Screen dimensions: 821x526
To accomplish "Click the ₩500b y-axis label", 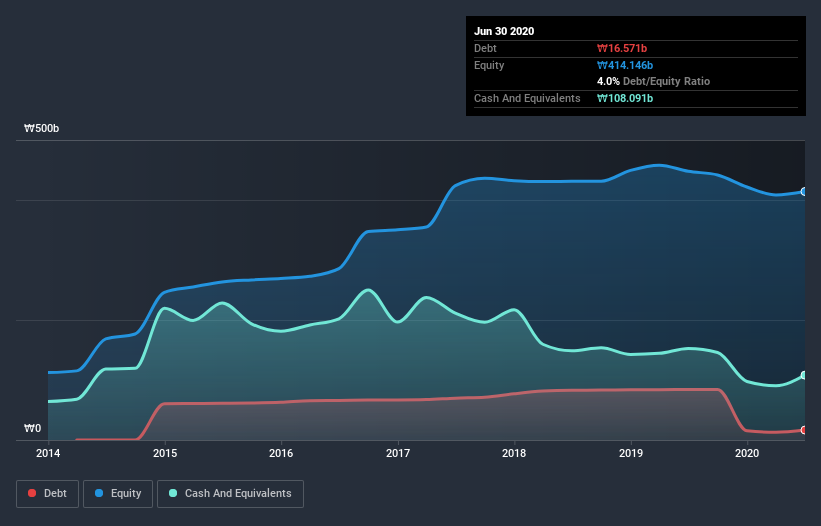I will click(x=41, y=129).
